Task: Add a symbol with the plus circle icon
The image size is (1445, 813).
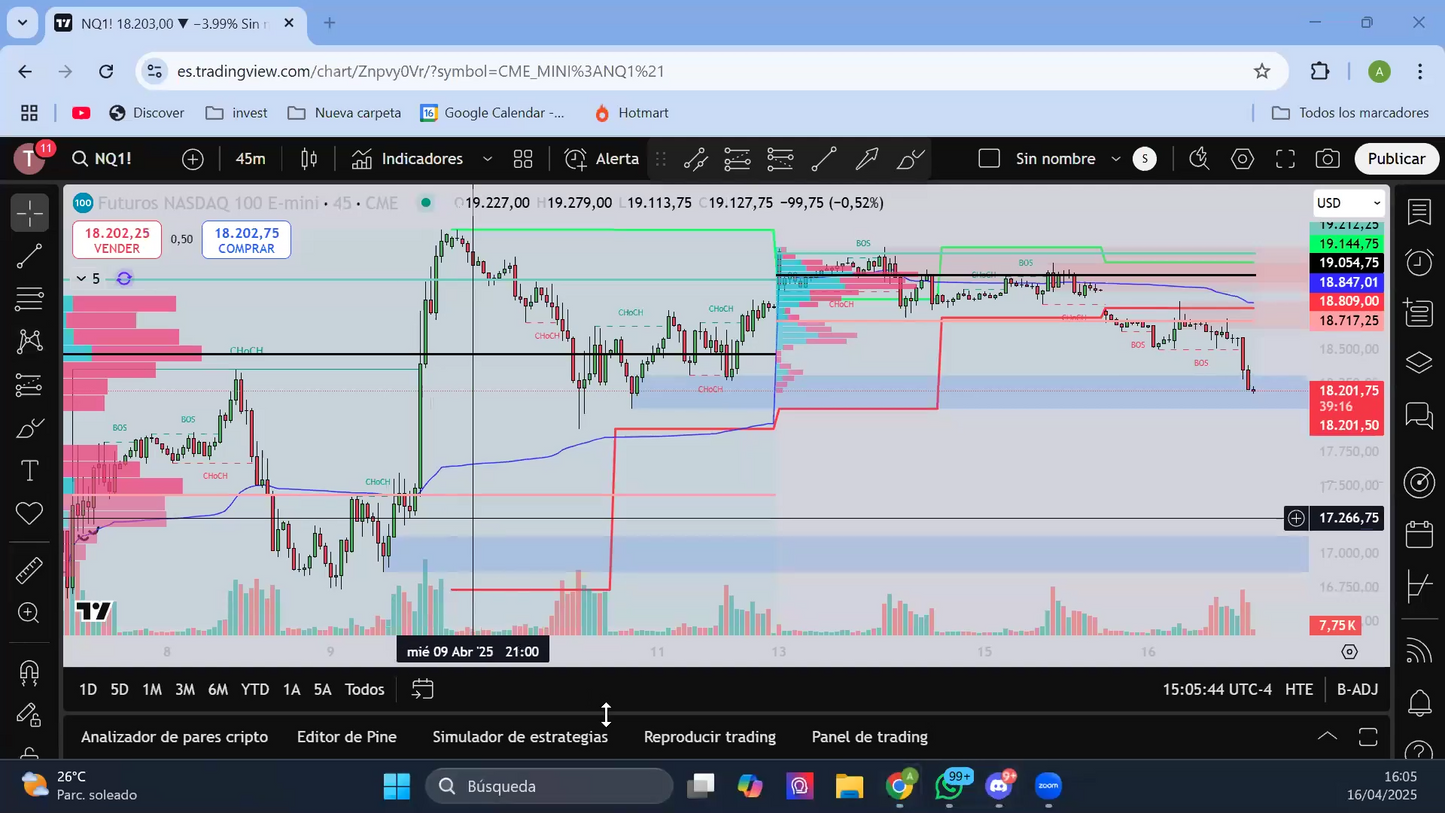Action: coord(193,159)
